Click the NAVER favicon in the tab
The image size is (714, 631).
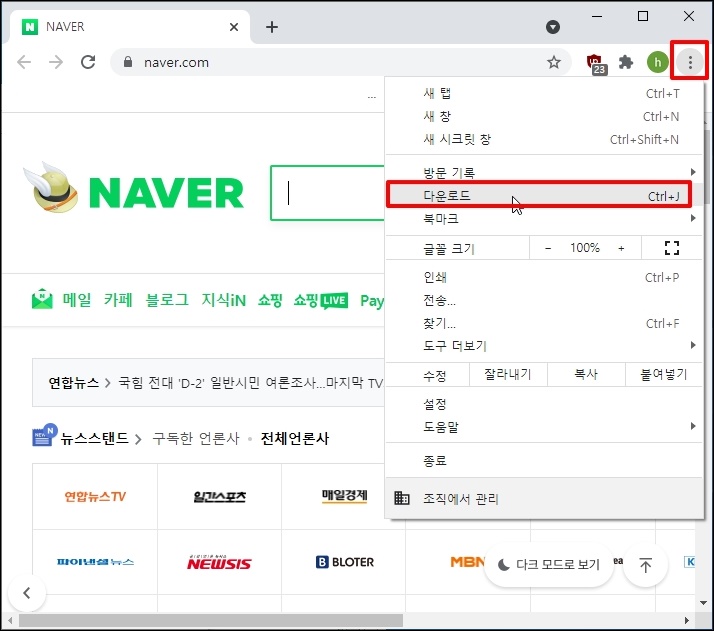(x=30, y=27)
